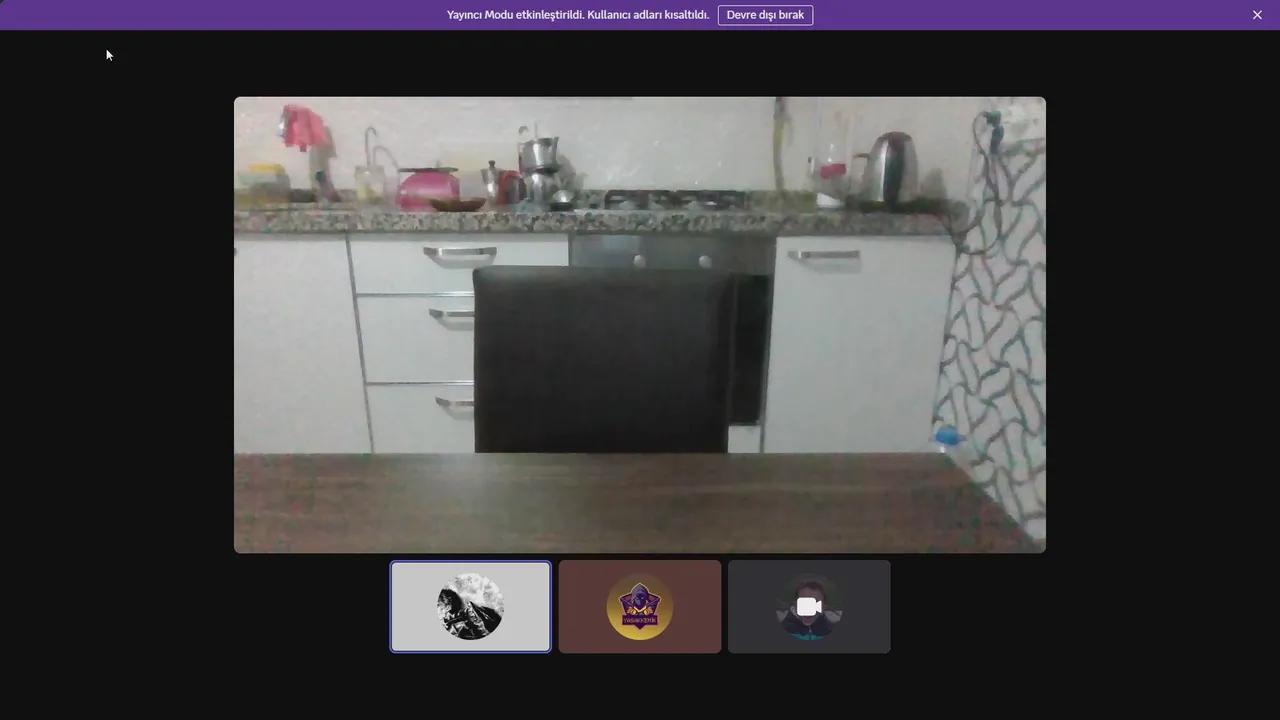This screenshot has height=720, width=1280.
Task: Select the participant tile with black-and-white avatar
Action: (470, 606)
